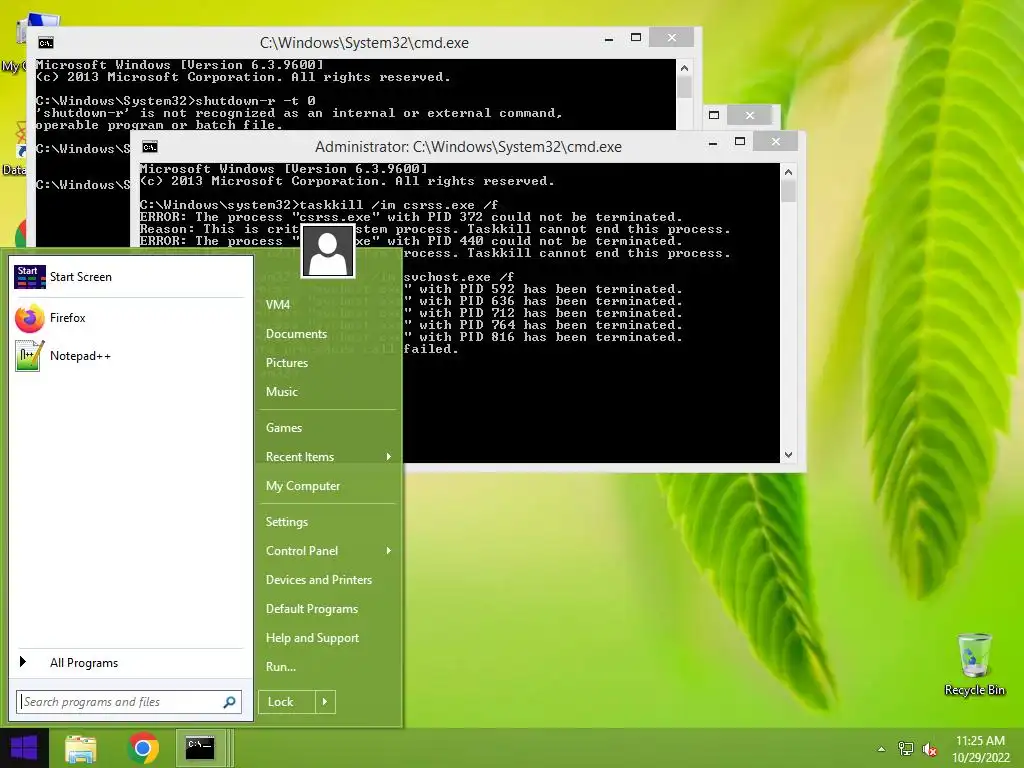1024x768 pixels.
Task: Expand Control Panel submenu arrow
Action: tap(389, 551)
